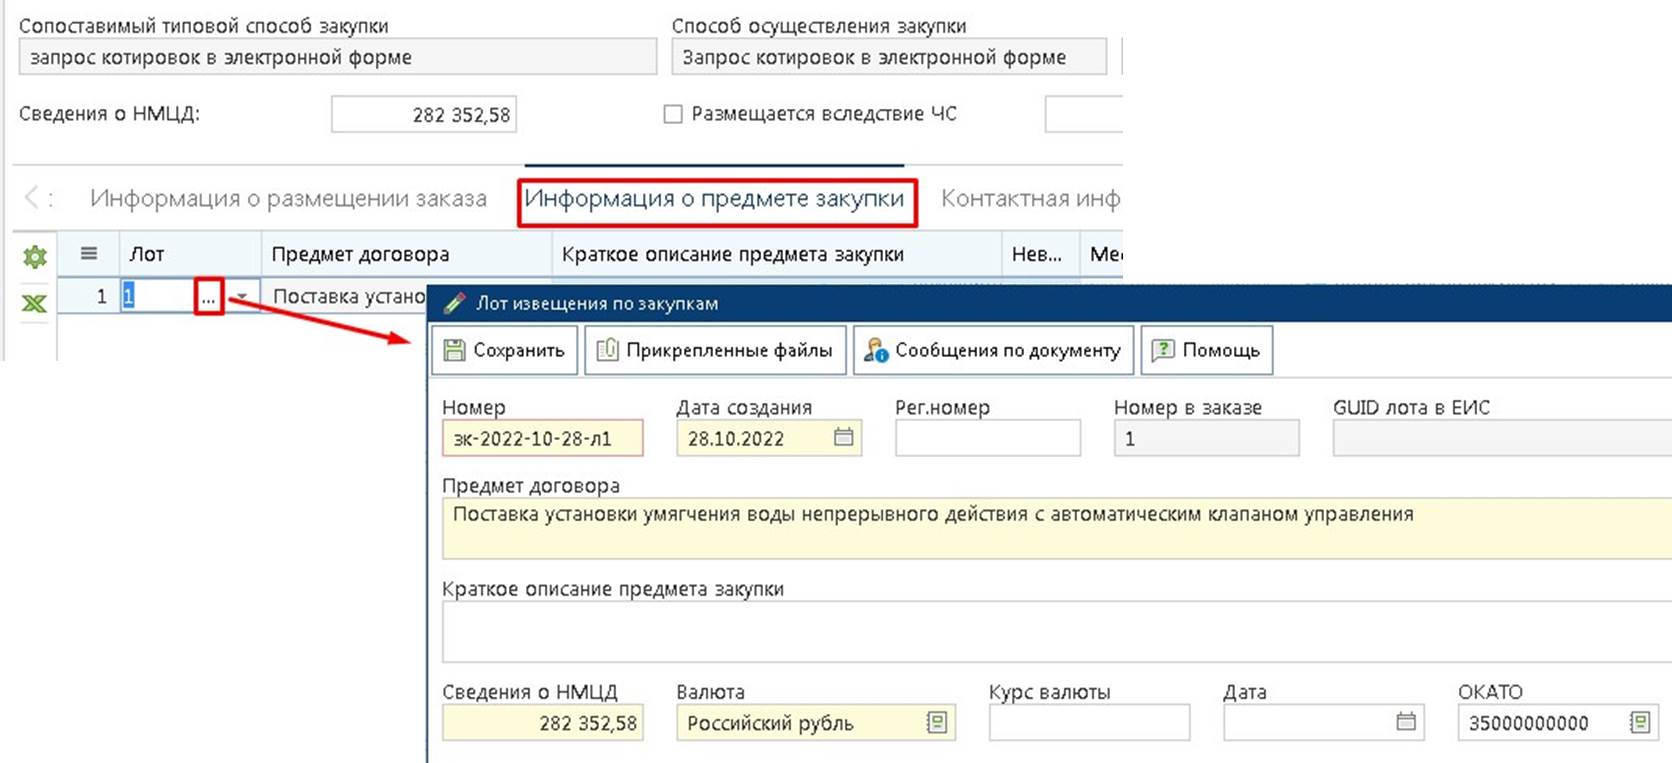The height and width of the screenshot is (763, 1672).
Task: Open the hamburger column menu in table header
Action: tap(89, 254)
